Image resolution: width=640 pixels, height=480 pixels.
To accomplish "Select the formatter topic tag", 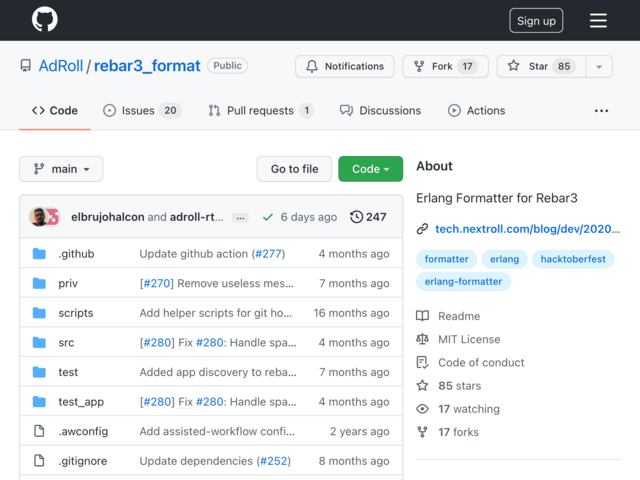I will 446,259.
